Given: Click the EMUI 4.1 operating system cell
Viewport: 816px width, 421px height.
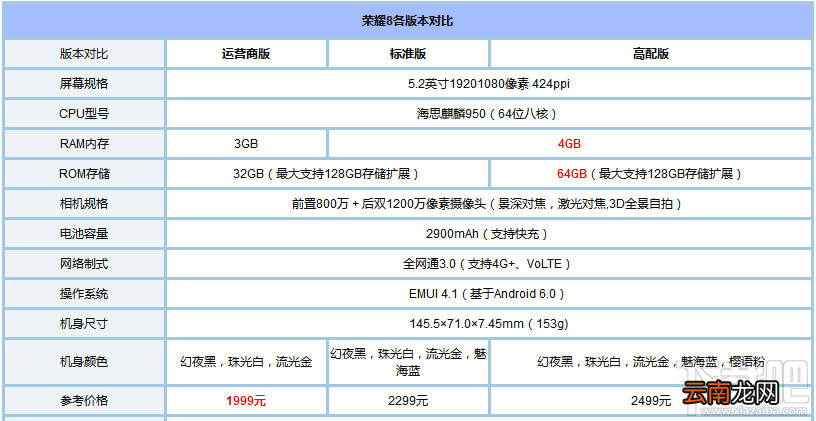Looking at the screenshot, I should (x=489, y=294).
